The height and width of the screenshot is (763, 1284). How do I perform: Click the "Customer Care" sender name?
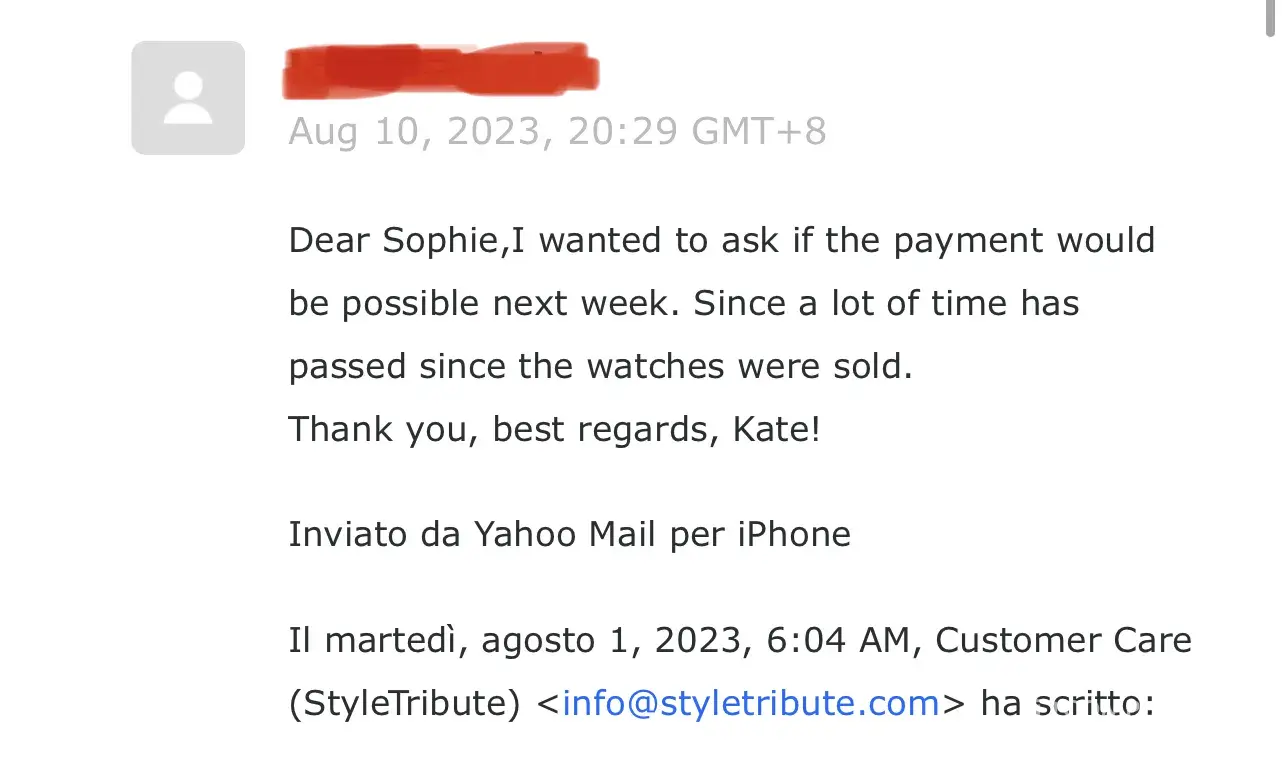pos(1063,641)
